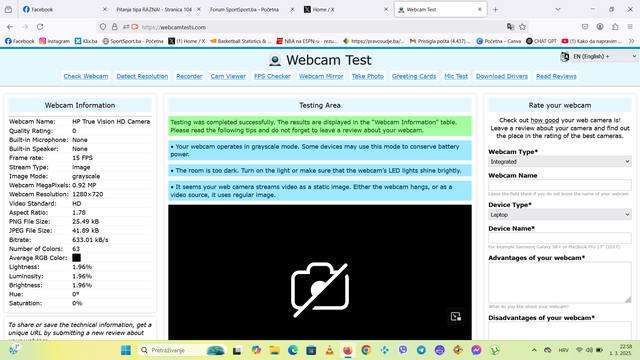640x360 pixels.
Task: Open the Cam Viewer link
Action: click(x=228, y=76)
